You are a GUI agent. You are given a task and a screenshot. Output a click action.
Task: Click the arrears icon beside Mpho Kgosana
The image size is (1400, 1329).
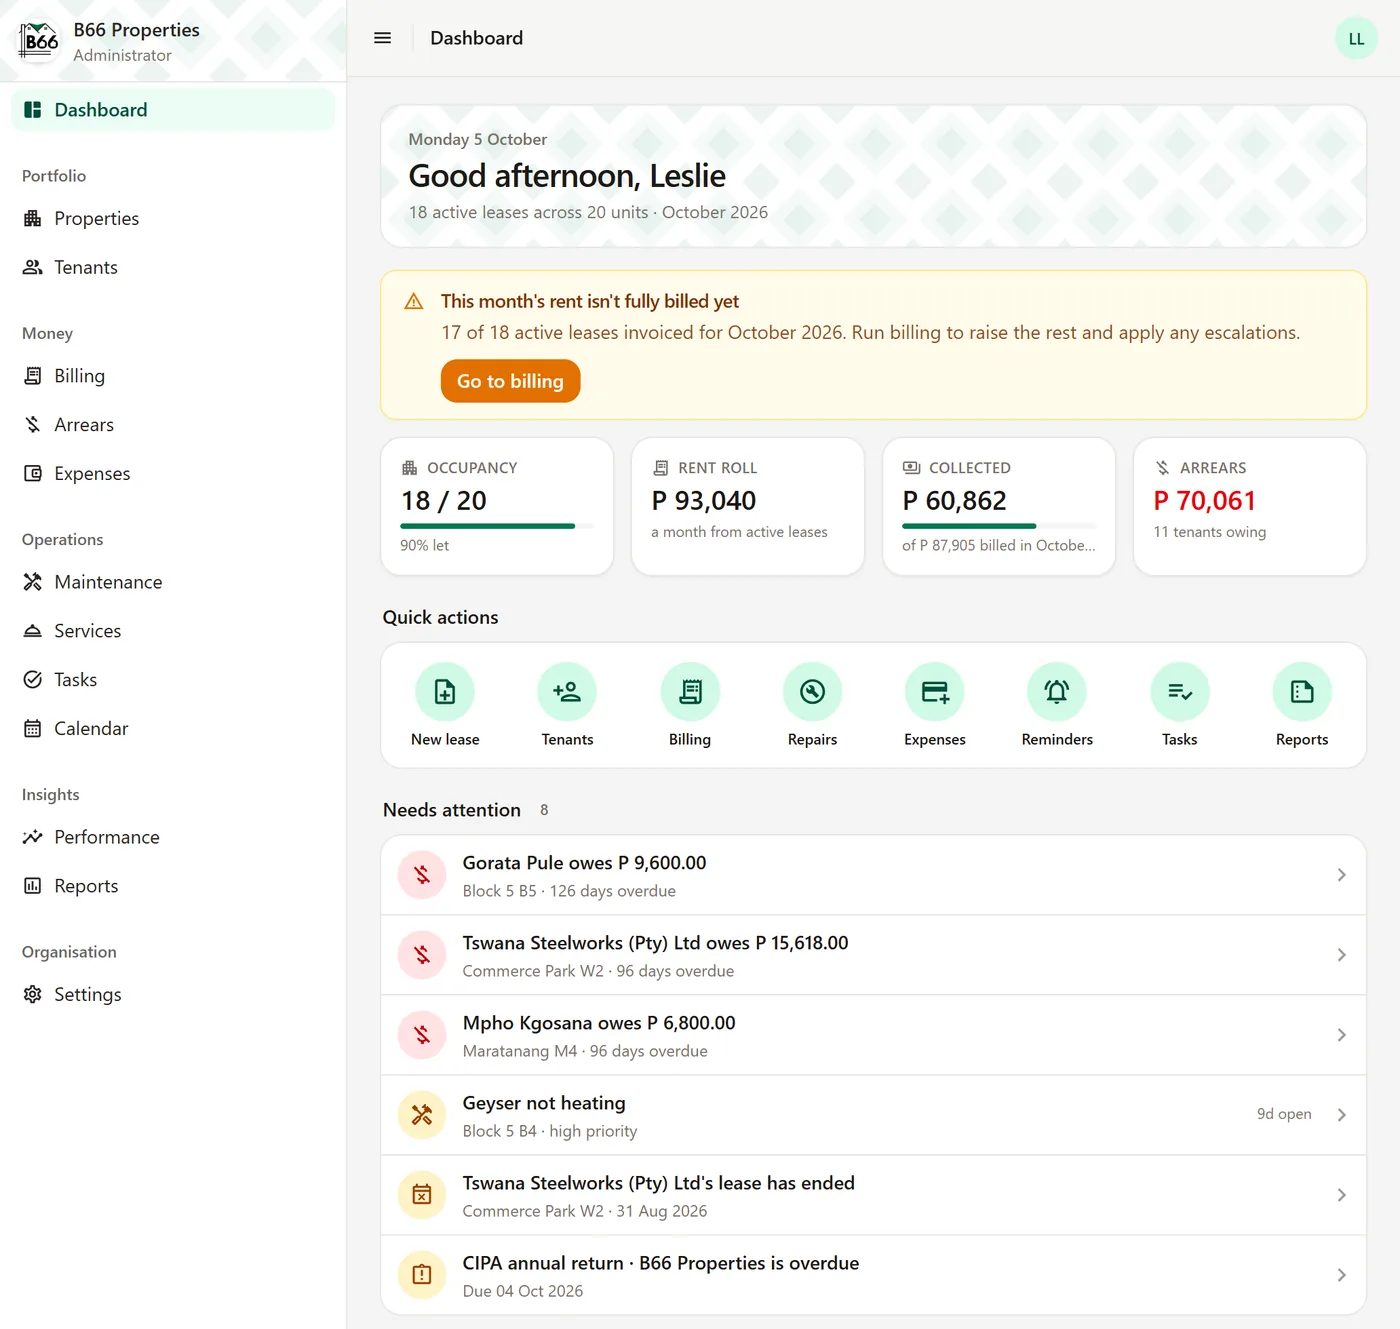422,1035
